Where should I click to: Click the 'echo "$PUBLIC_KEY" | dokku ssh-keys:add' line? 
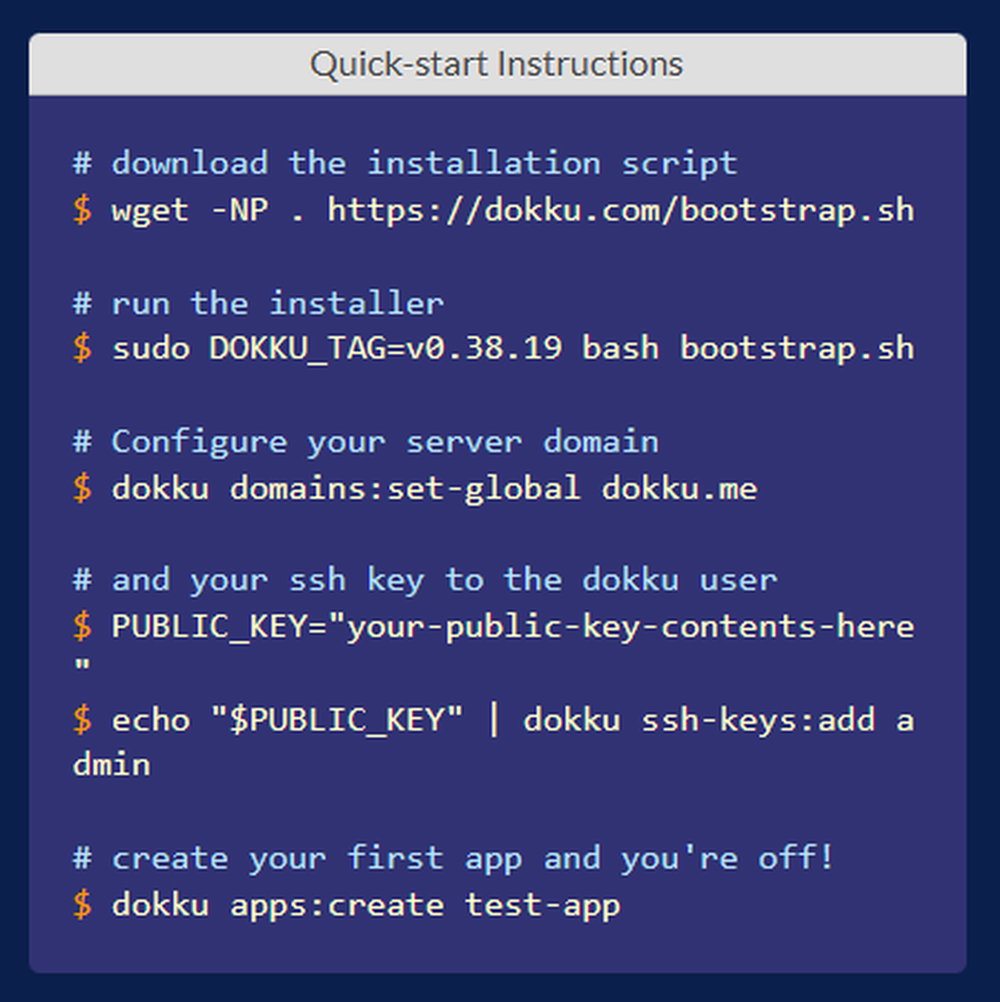493,720
